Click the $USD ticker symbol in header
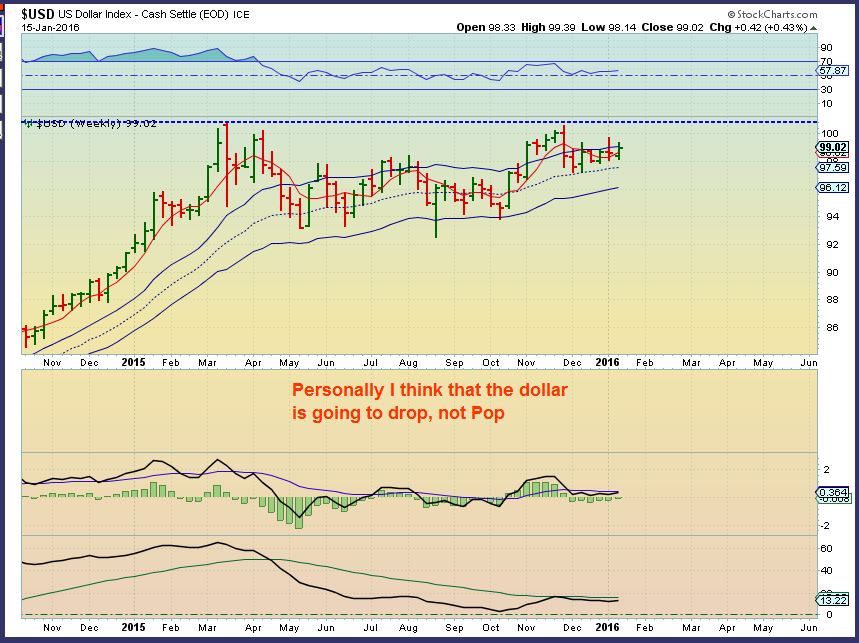Screen dimensions: 859x643 (37, 14)
